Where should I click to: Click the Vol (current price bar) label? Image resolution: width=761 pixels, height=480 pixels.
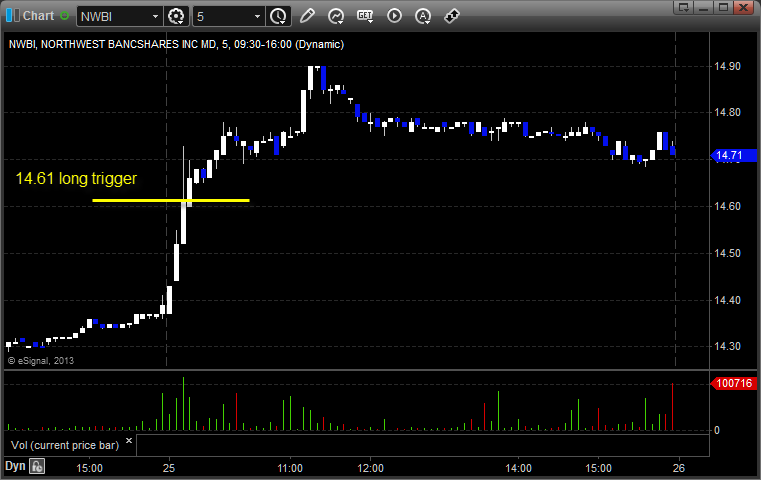65,445
